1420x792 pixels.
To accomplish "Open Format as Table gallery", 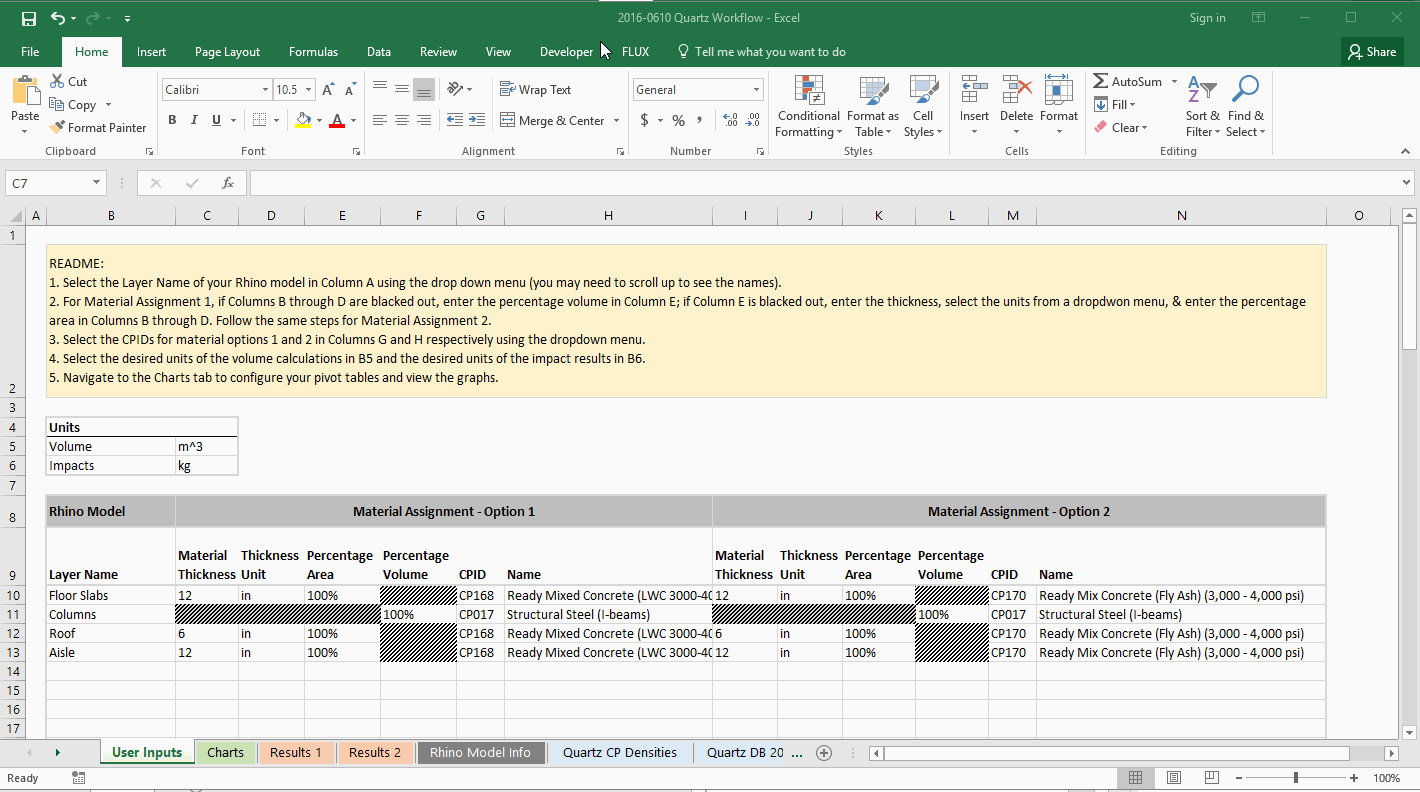I will (873, 106).
